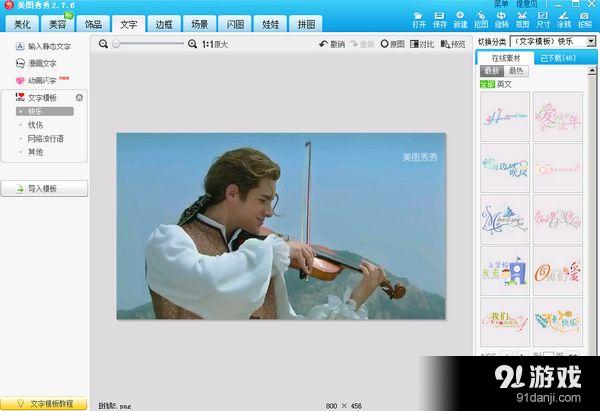
Task: Click the zoom-in magnifier icon
Action: (192, 44)
